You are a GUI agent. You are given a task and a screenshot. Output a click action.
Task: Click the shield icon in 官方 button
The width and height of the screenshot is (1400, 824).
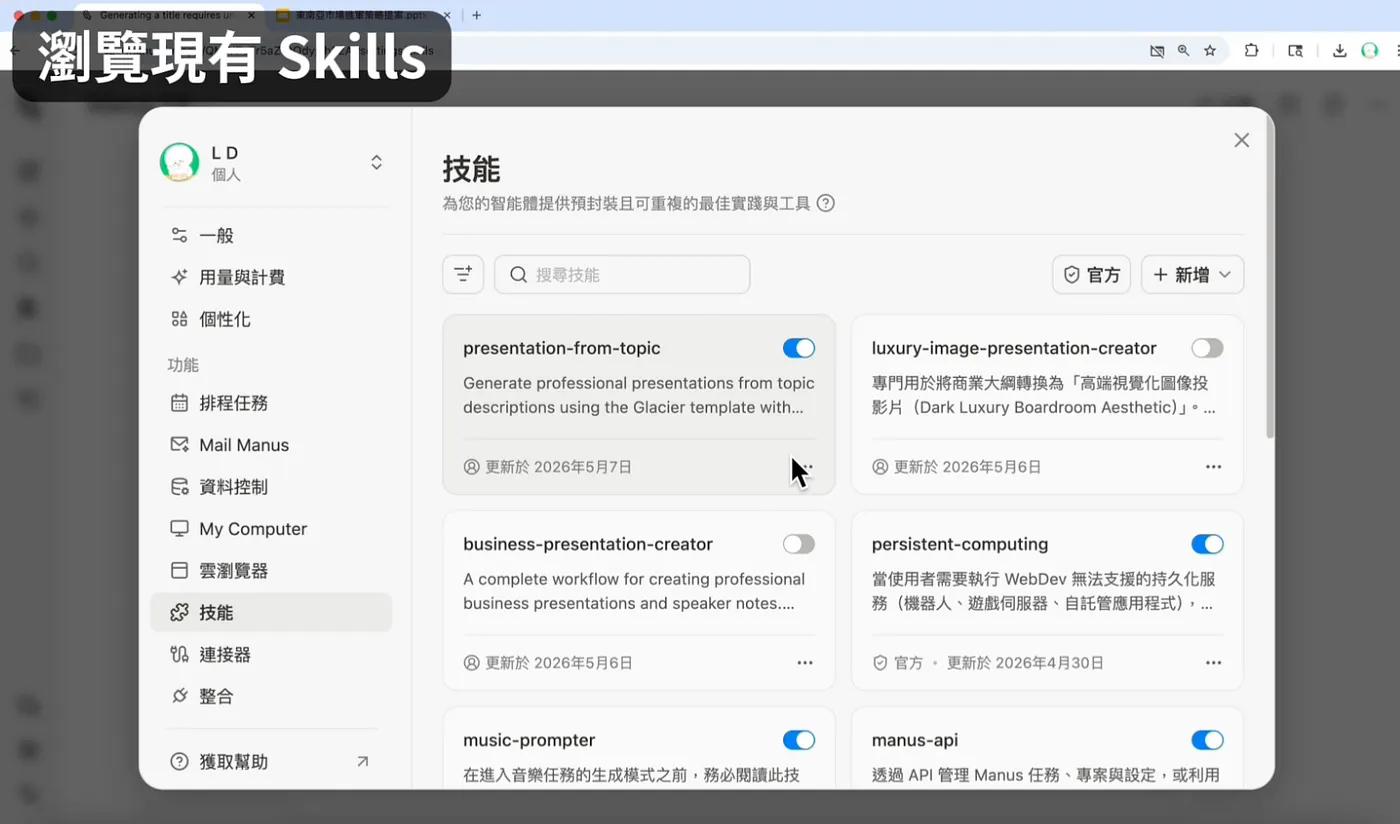1071,274
